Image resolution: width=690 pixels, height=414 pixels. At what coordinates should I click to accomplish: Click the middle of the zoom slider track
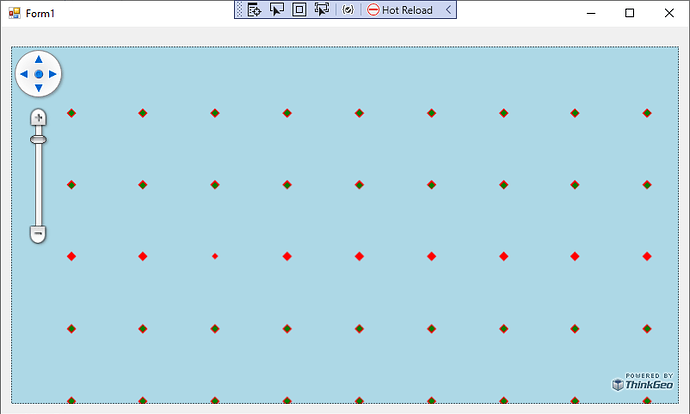click(38, 176)
